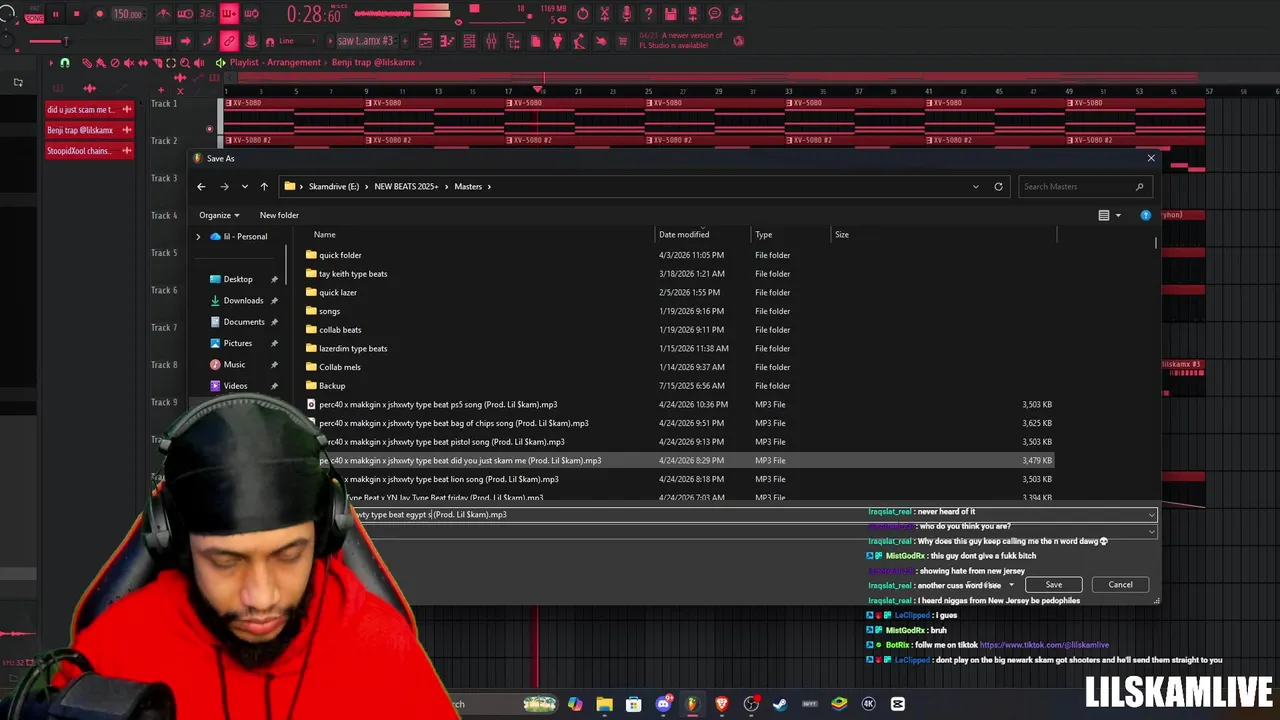Image resolution: width=1280 pixels, height=720 pixels.
Task: Open the Organize menu
Action: tap(219, 215)
